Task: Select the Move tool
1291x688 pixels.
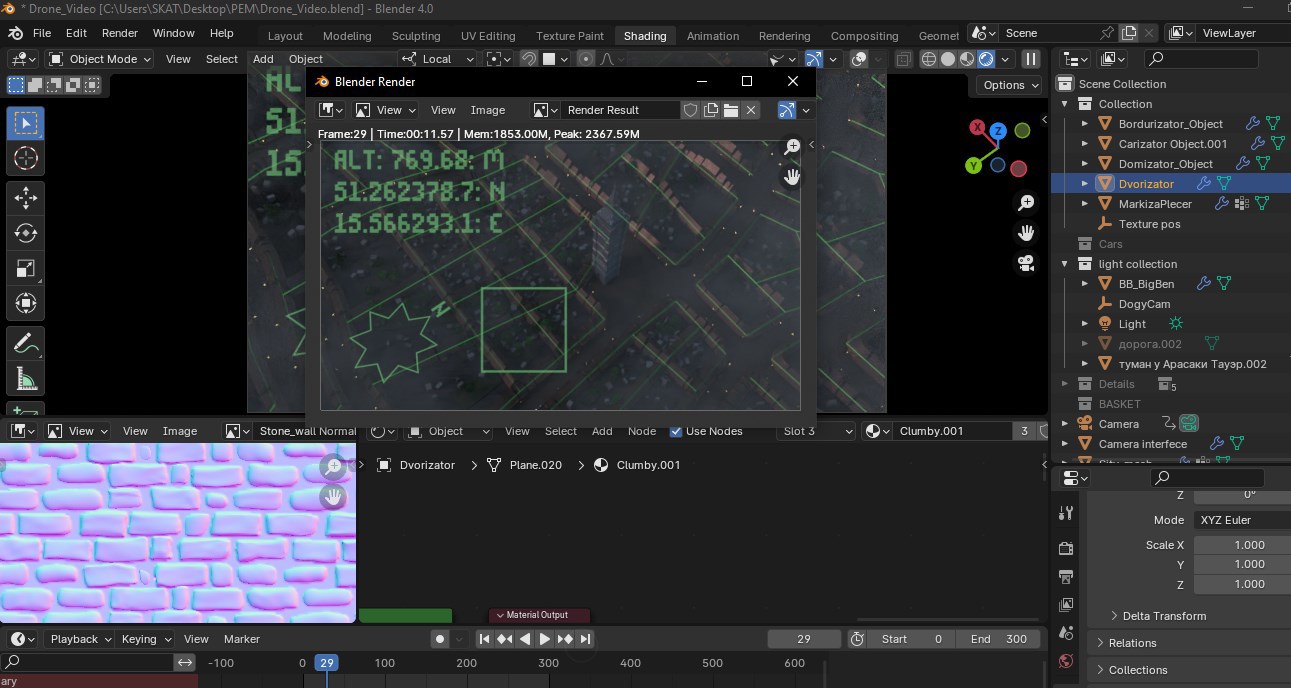Action: point(26,199)
